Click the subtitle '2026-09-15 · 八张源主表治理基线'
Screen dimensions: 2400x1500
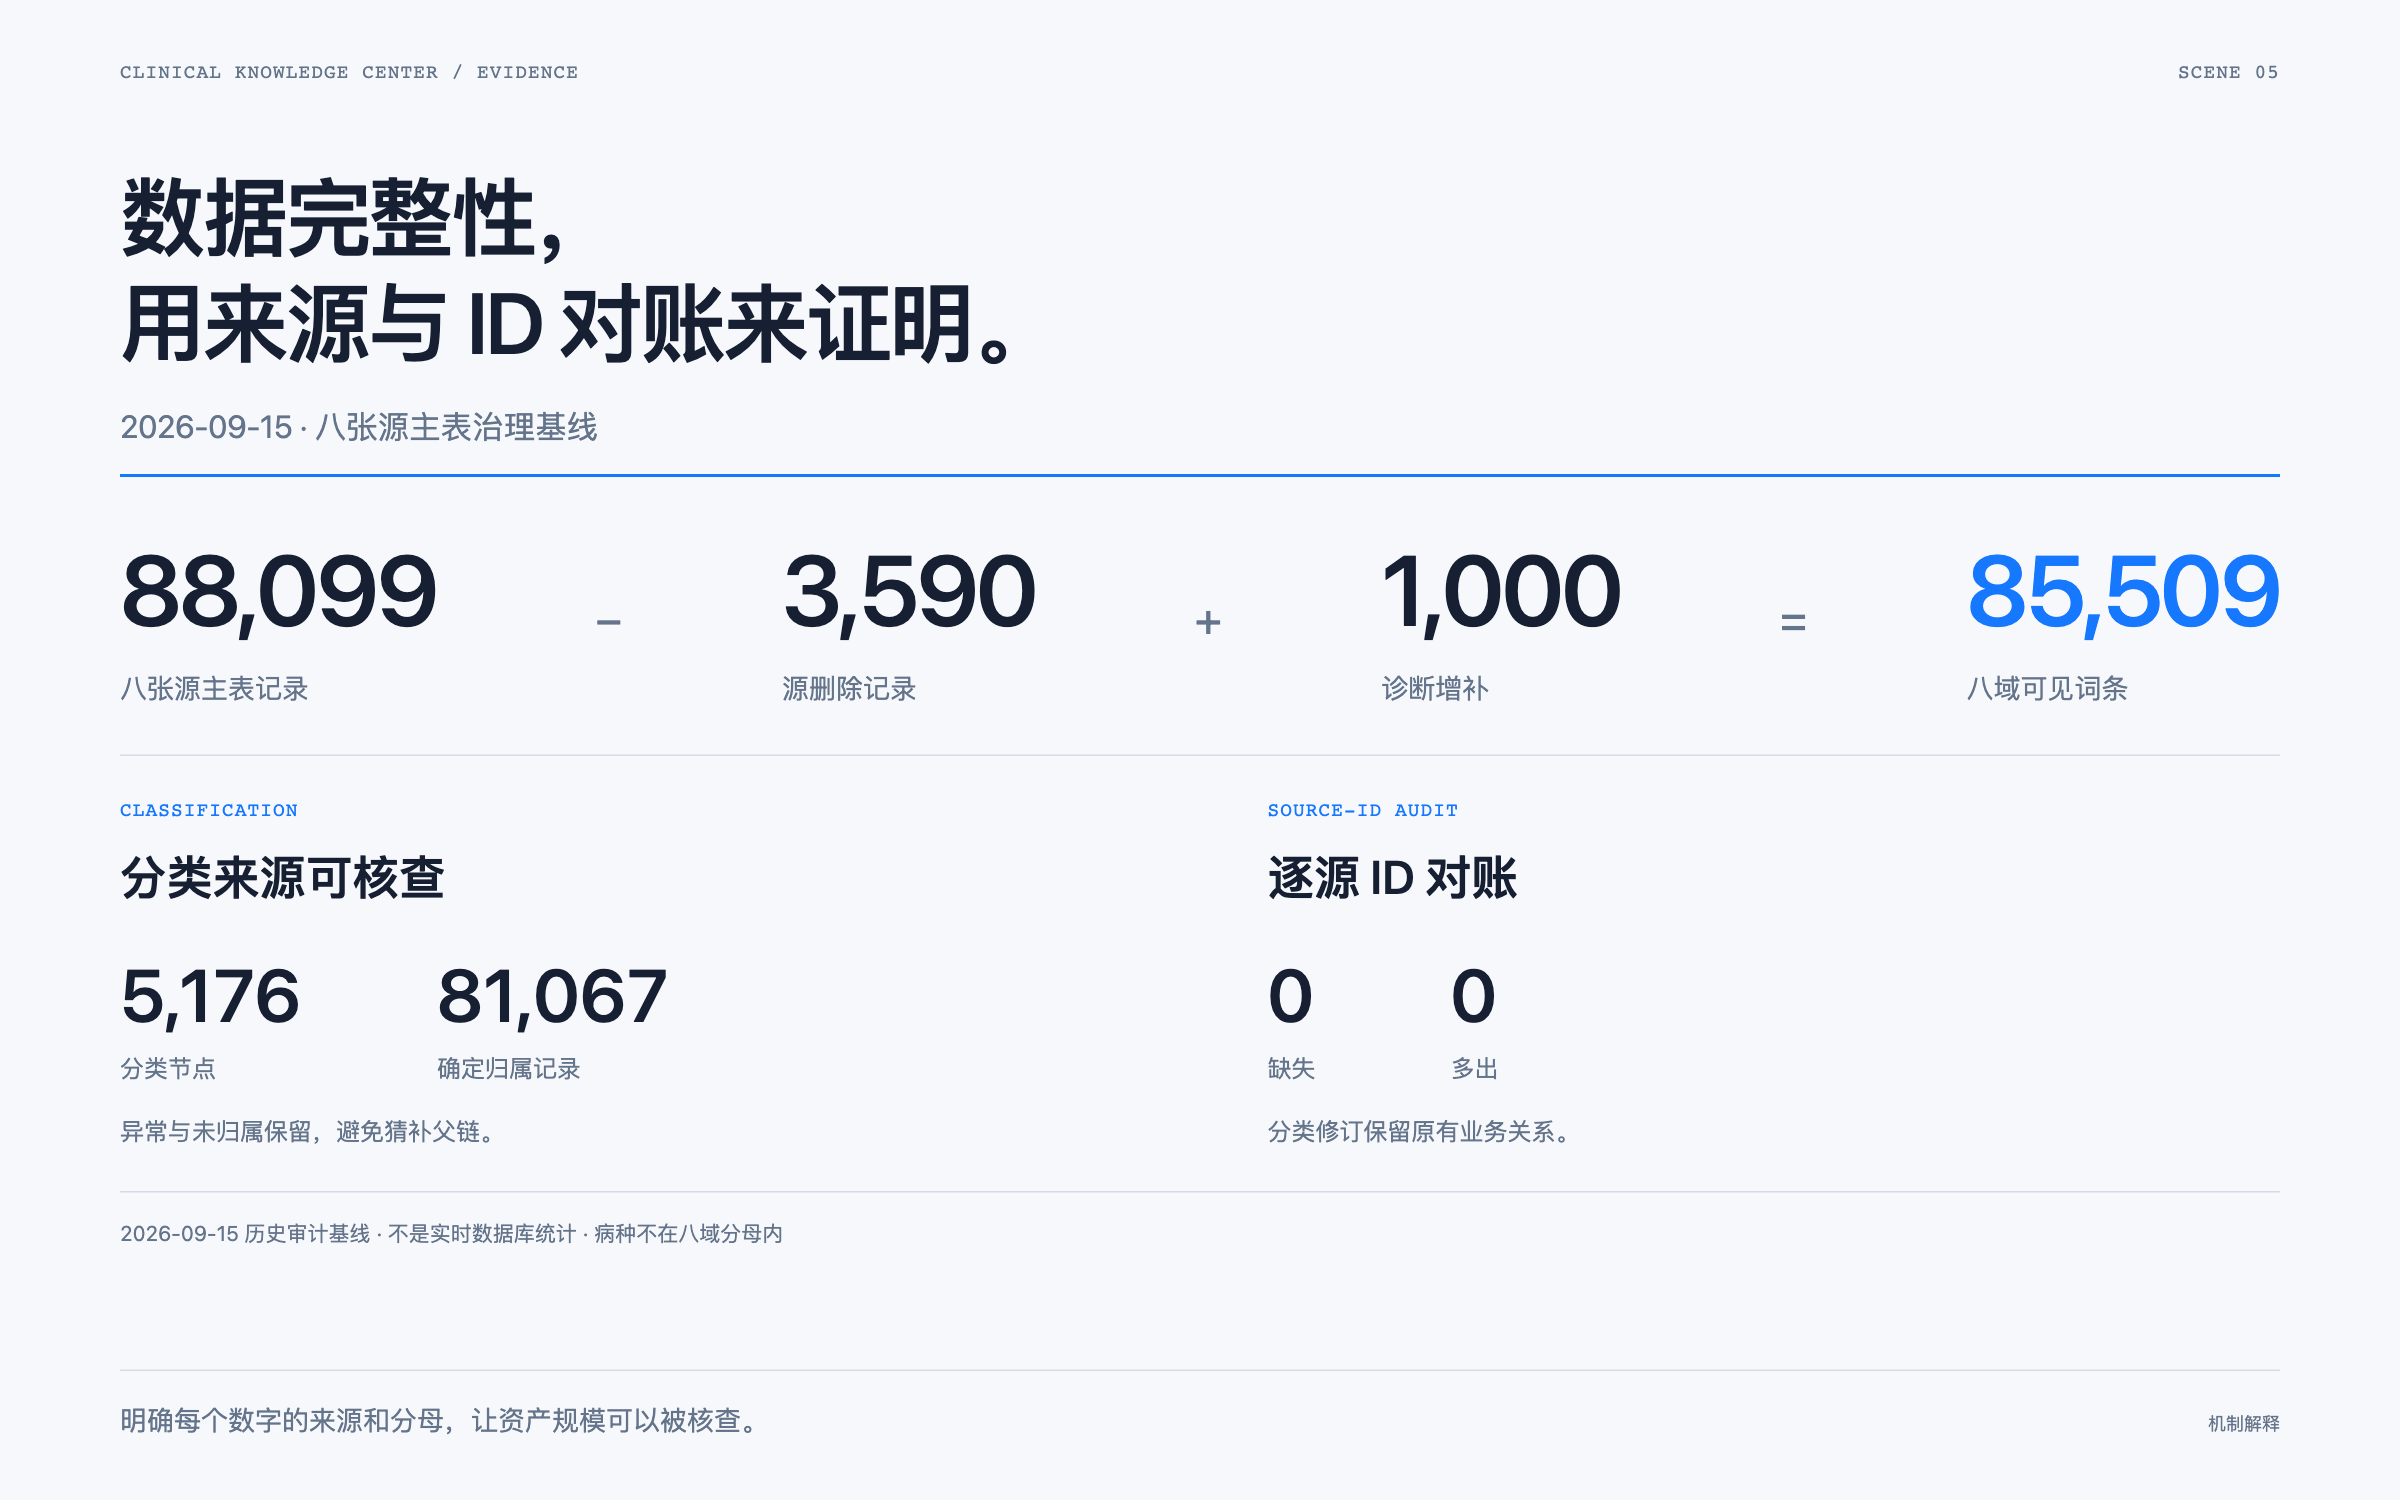[359, 427]
